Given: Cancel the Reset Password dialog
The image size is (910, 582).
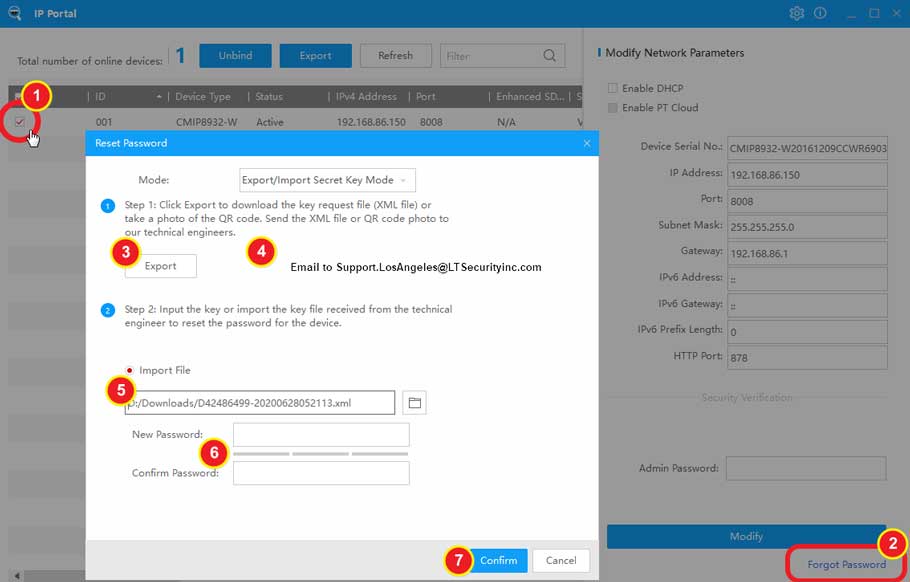Looking at the screenshot, I should coord(560,560).
